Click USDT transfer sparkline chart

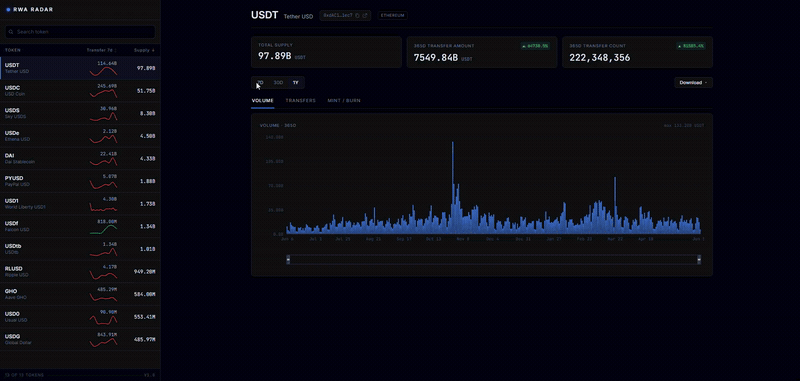104,72
